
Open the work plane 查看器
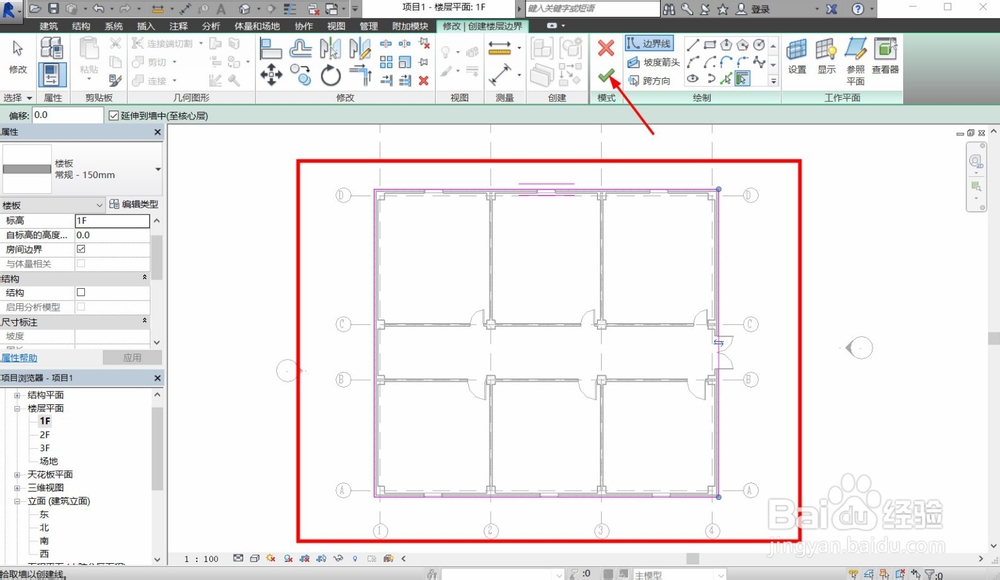[x=885, y=56]
